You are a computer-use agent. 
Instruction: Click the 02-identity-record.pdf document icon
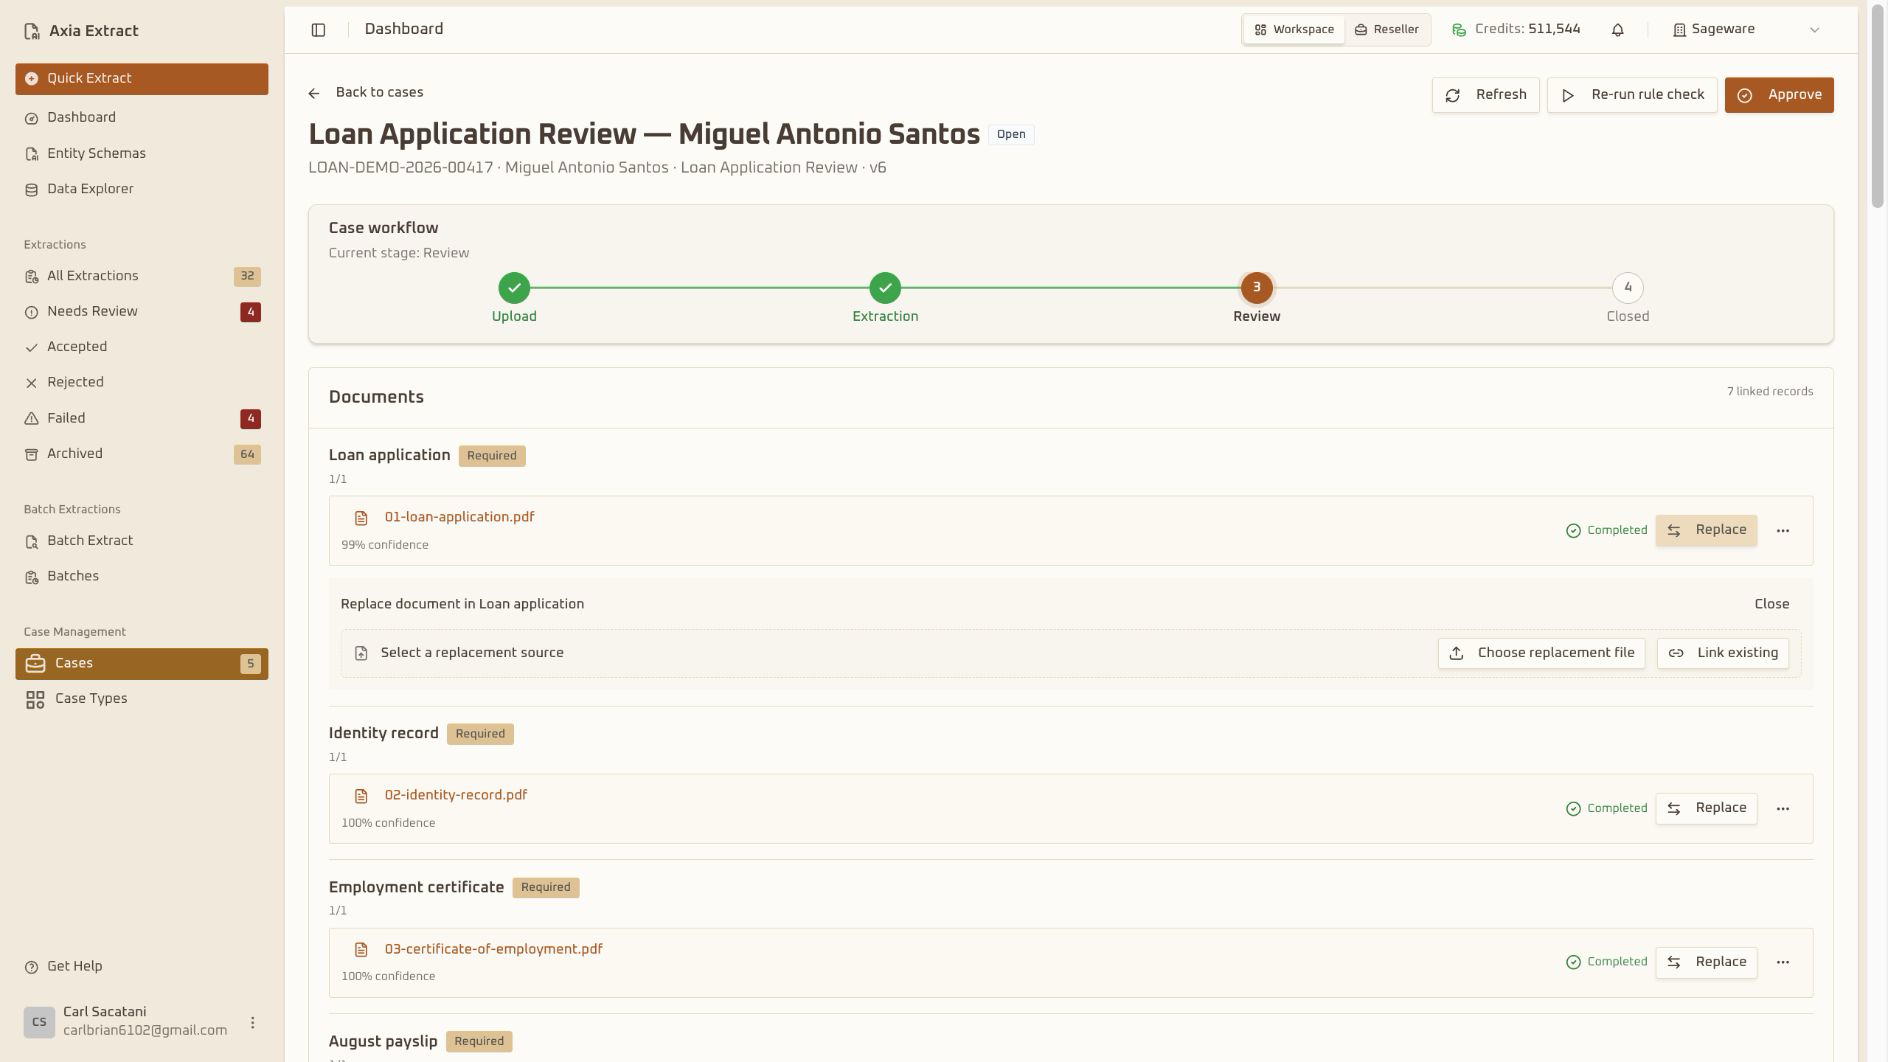[x=361, y=796]
